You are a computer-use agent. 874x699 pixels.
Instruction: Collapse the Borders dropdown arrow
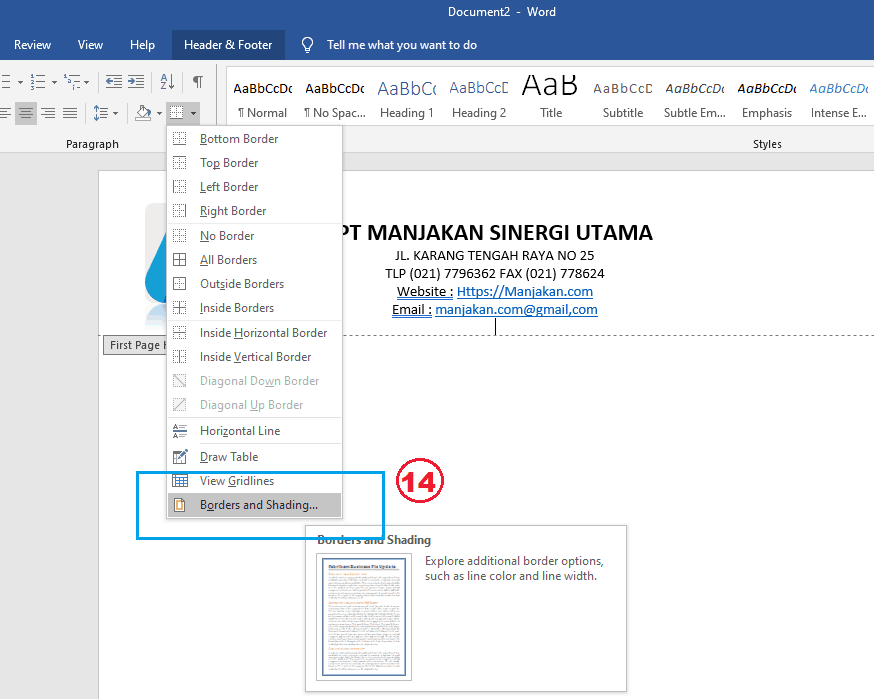point(193,114)
